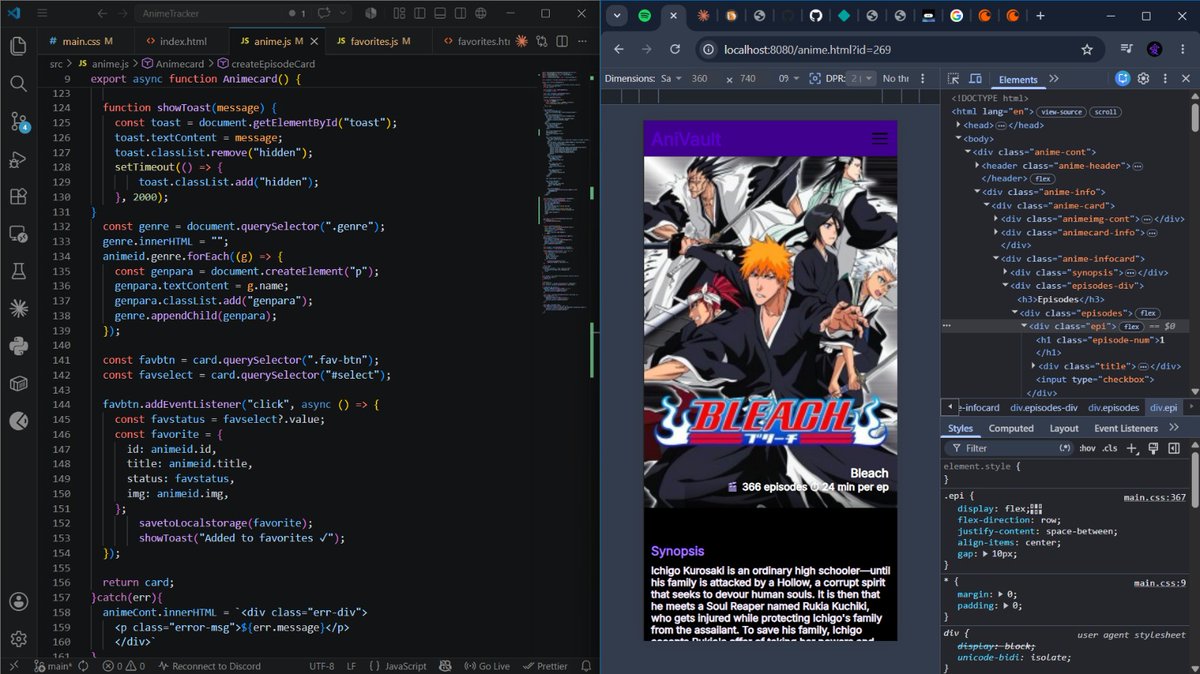Open the Extensions view in VS Code
This screenshot has width=1200, height=674.
tap(17, 197)
